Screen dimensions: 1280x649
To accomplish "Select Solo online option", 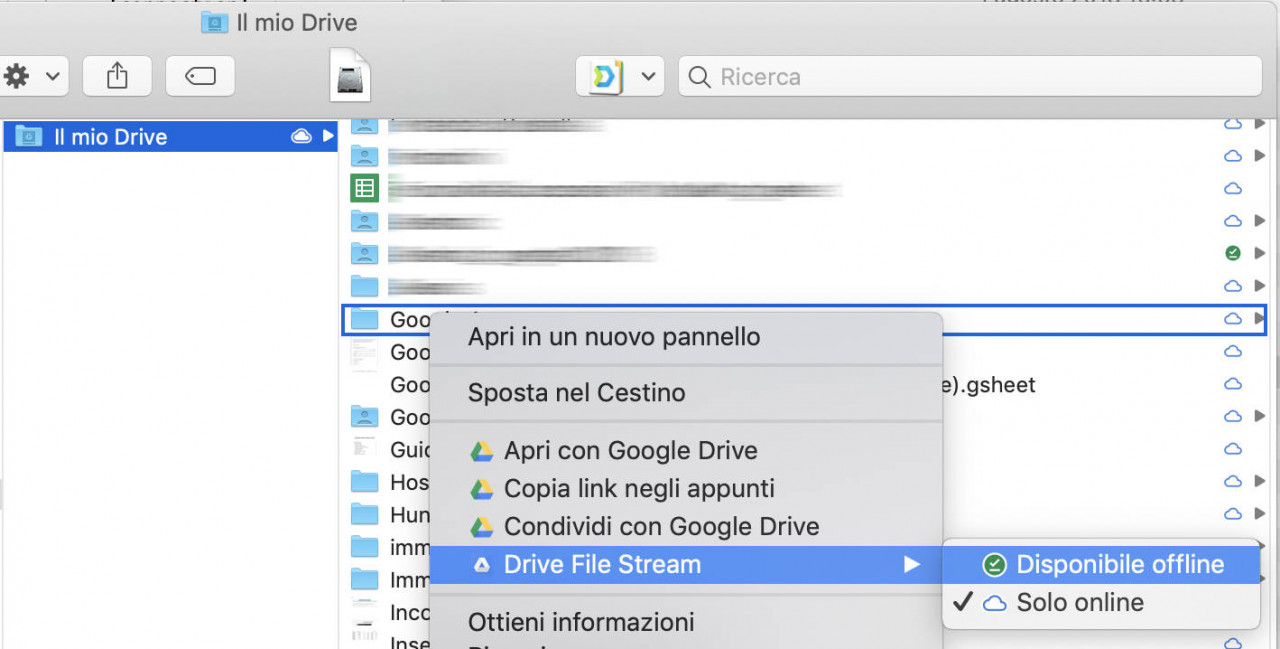I will 1101,602.
